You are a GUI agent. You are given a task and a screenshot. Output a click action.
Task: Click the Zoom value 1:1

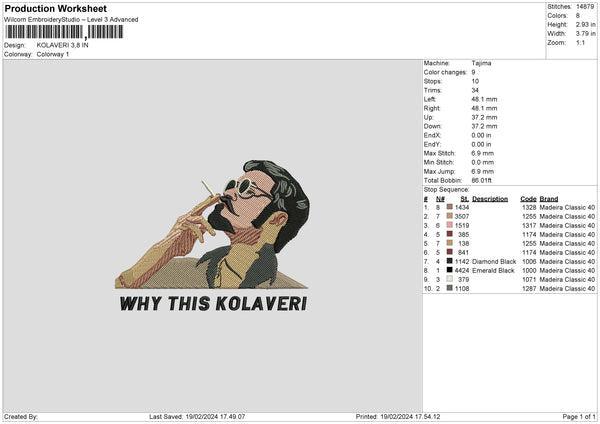pos(580,42)
